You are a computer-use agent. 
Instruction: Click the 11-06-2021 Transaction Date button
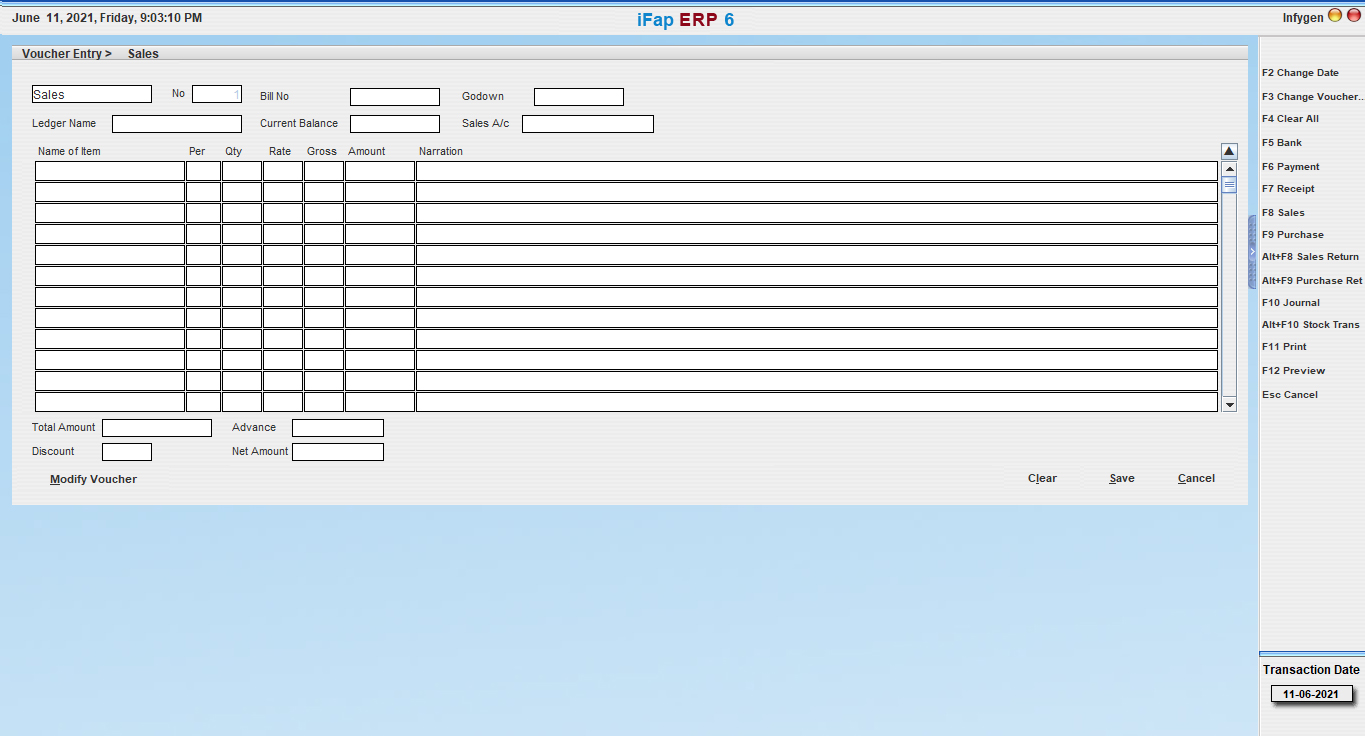tap(1311, 694)
